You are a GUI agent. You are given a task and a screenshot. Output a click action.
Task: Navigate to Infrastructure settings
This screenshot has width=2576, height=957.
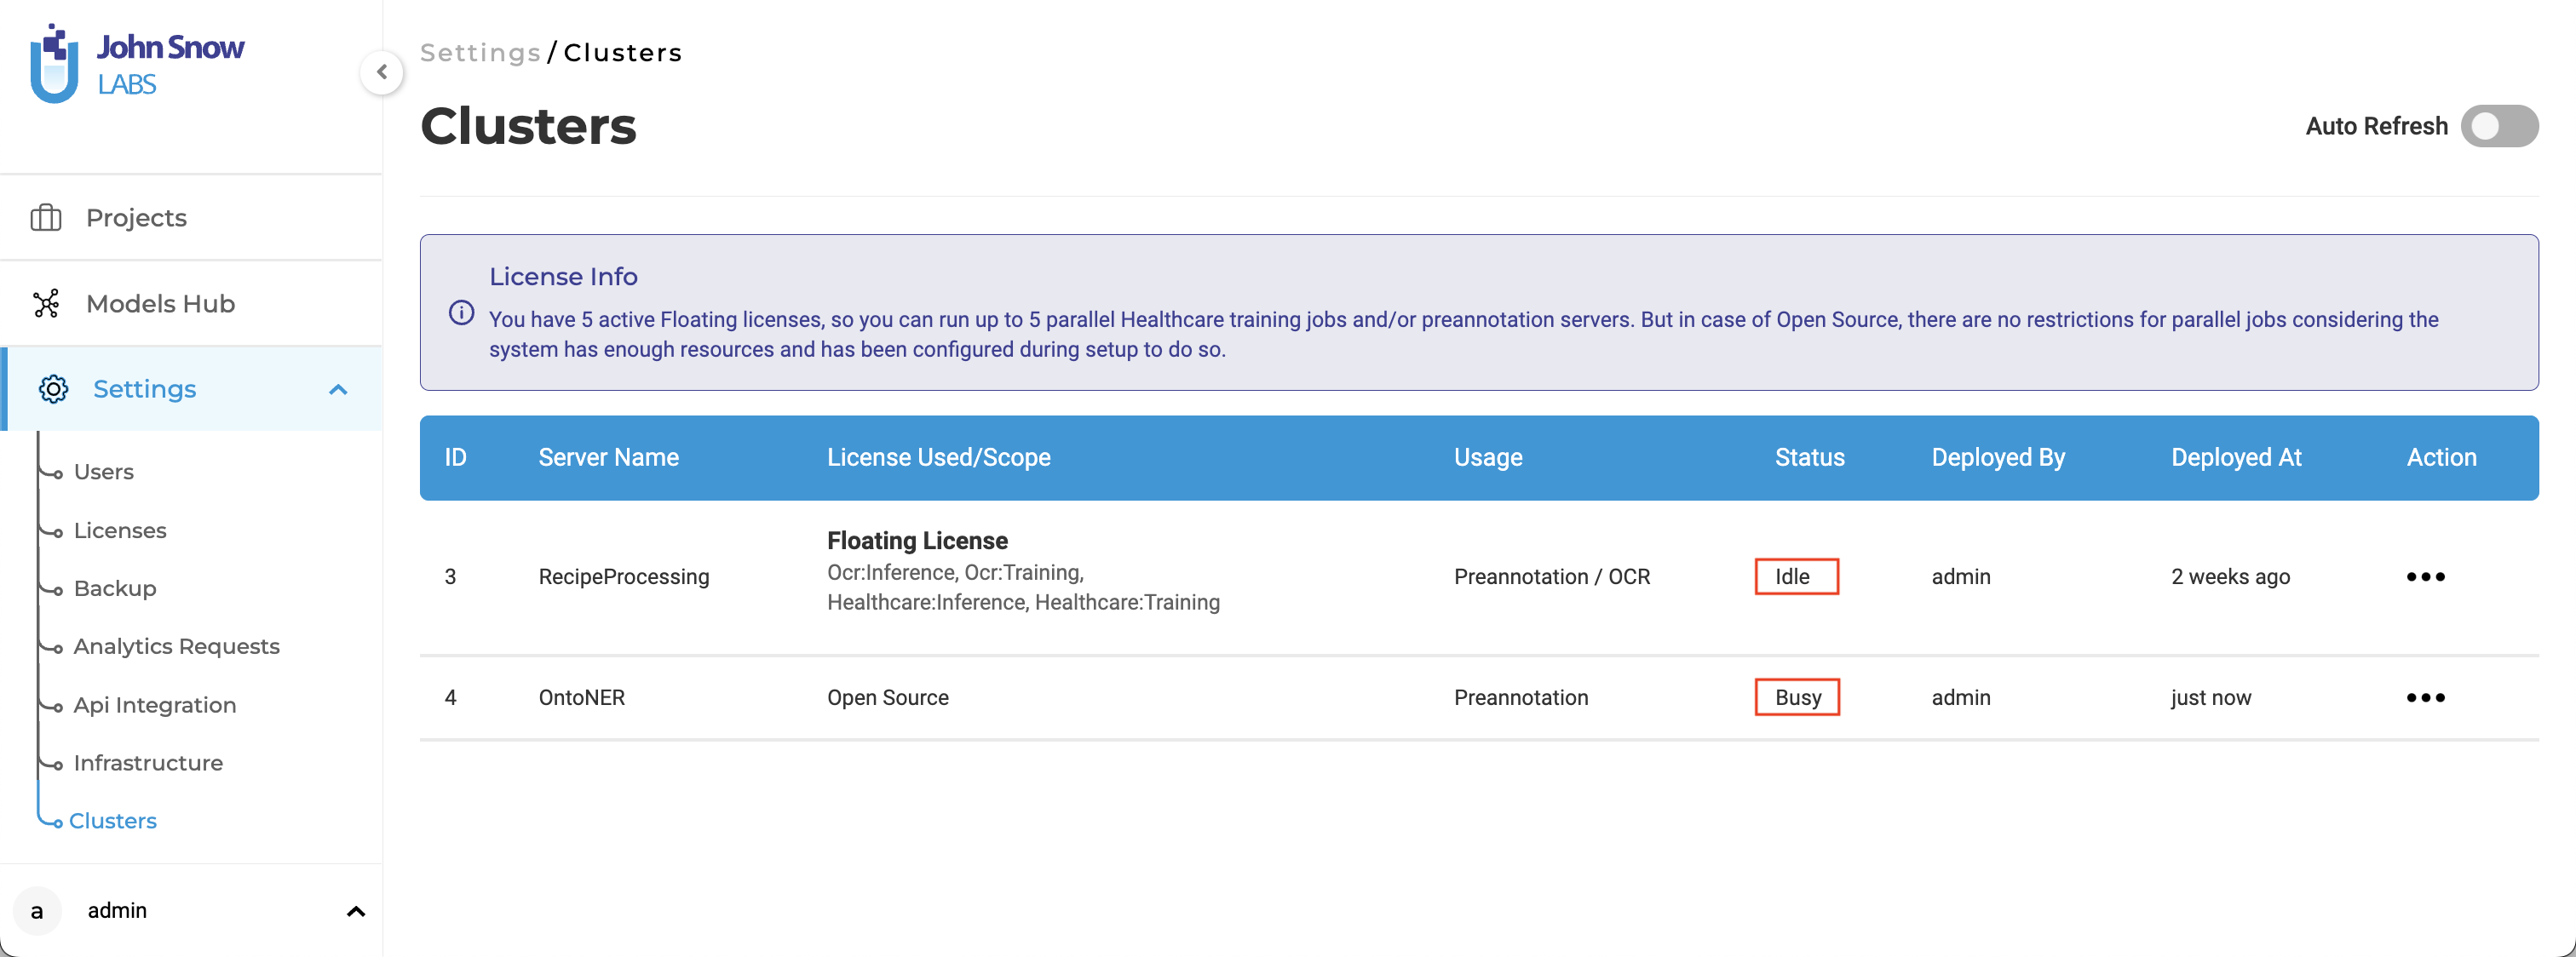[x=148, y=763]
